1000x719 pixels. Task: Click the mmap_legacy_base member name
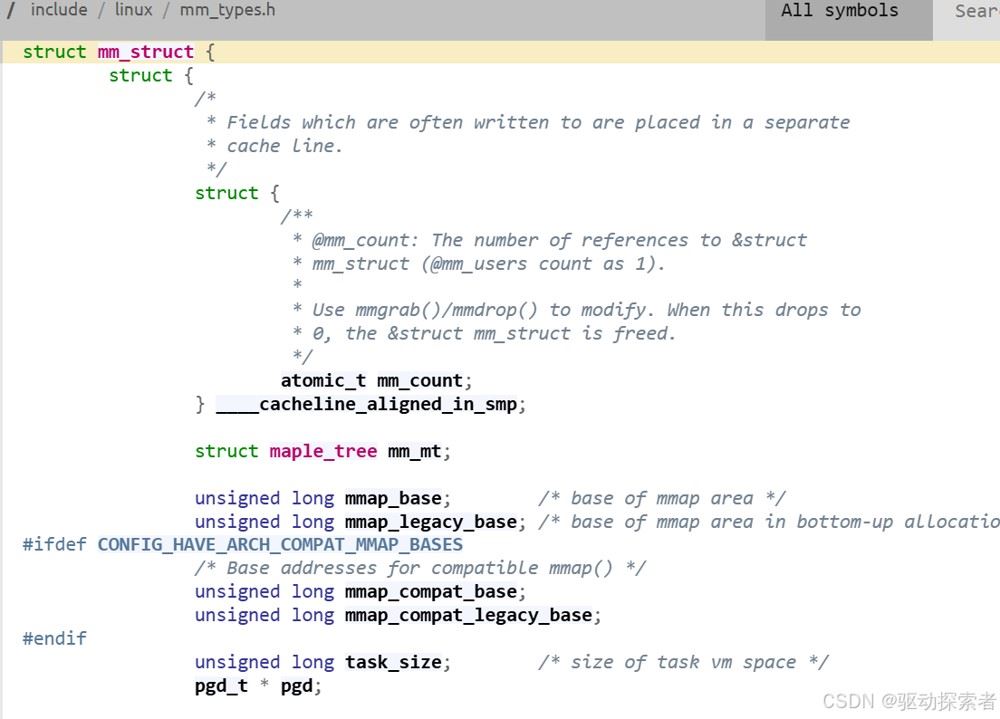click(x=431, y=523)
